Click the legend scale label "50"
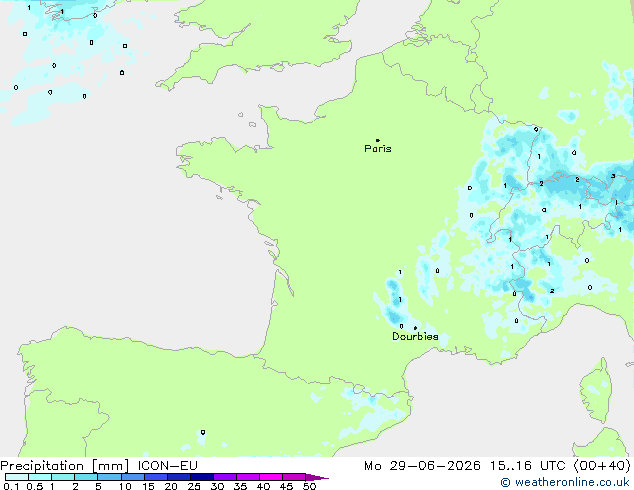 tap(309, 486)
